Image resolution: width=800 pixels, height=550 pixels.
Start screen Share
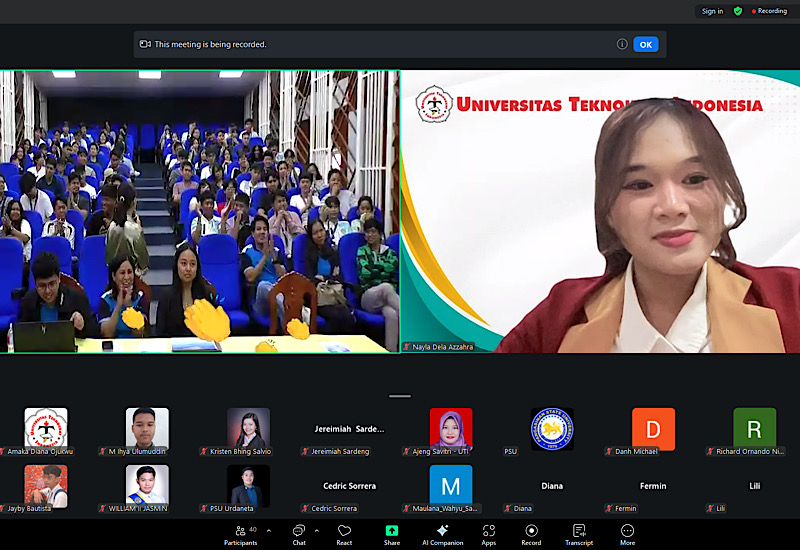point(392,535)
